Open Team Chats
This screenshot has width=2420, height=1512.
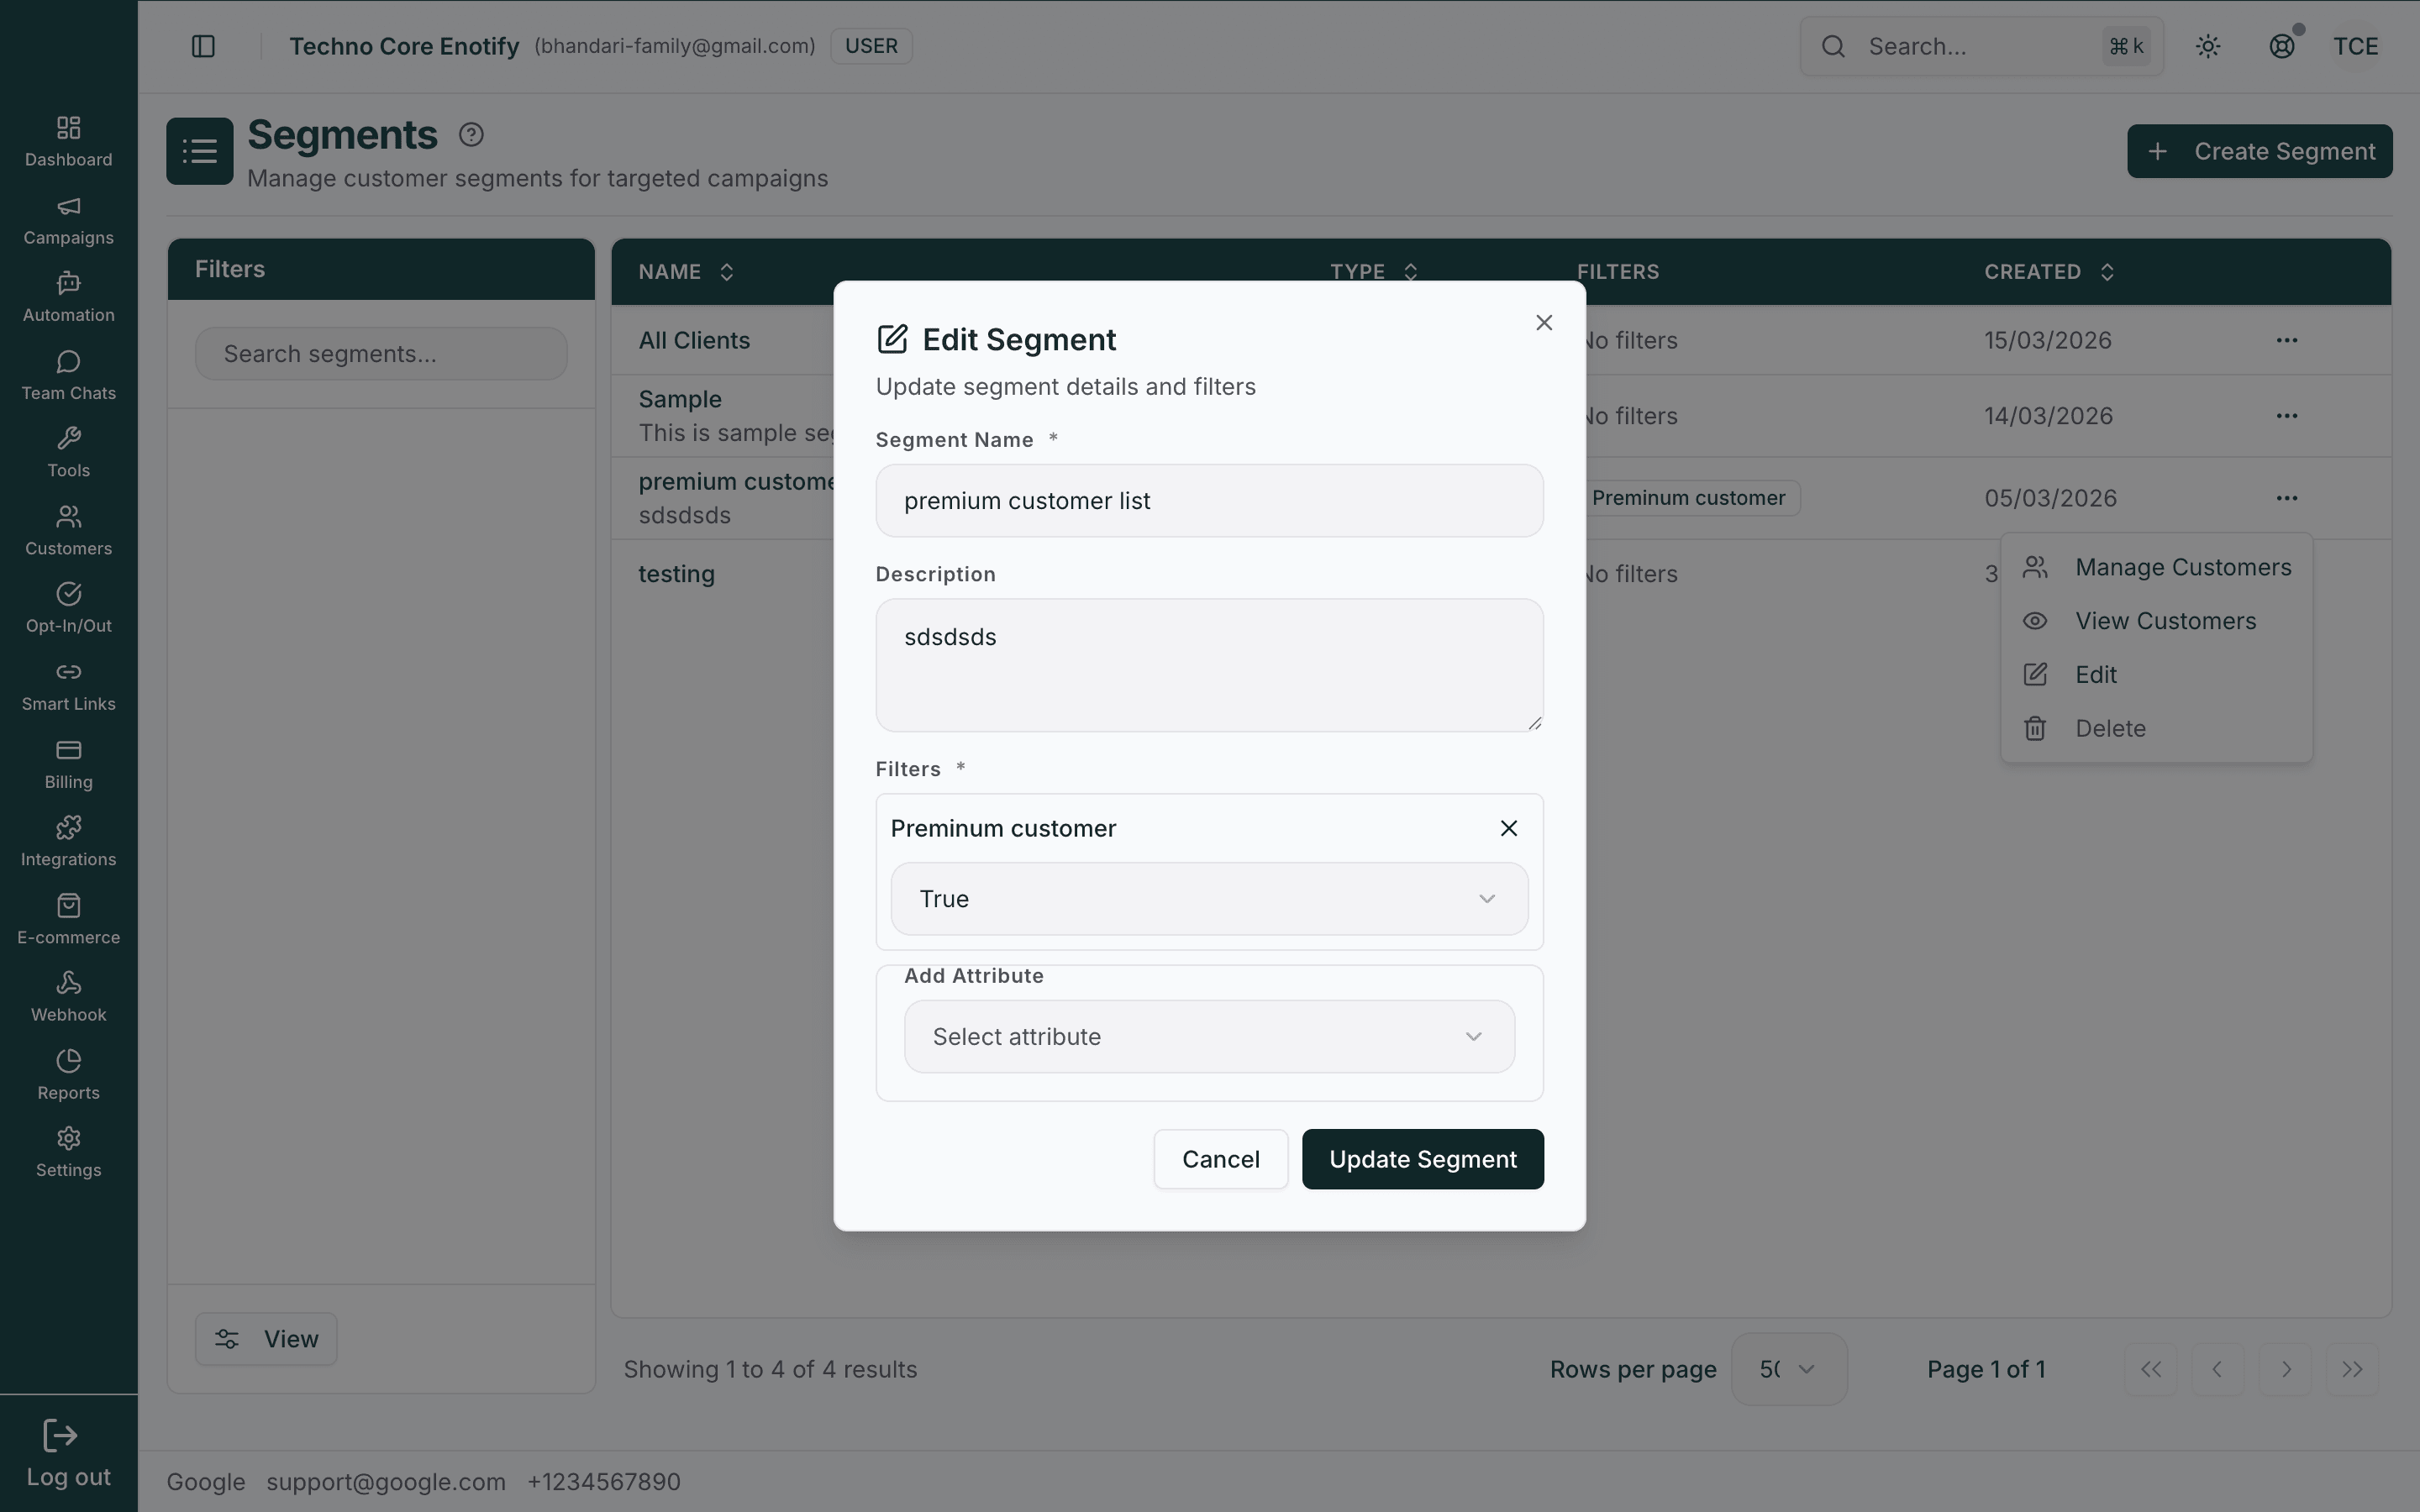click(x=68, y=375)
